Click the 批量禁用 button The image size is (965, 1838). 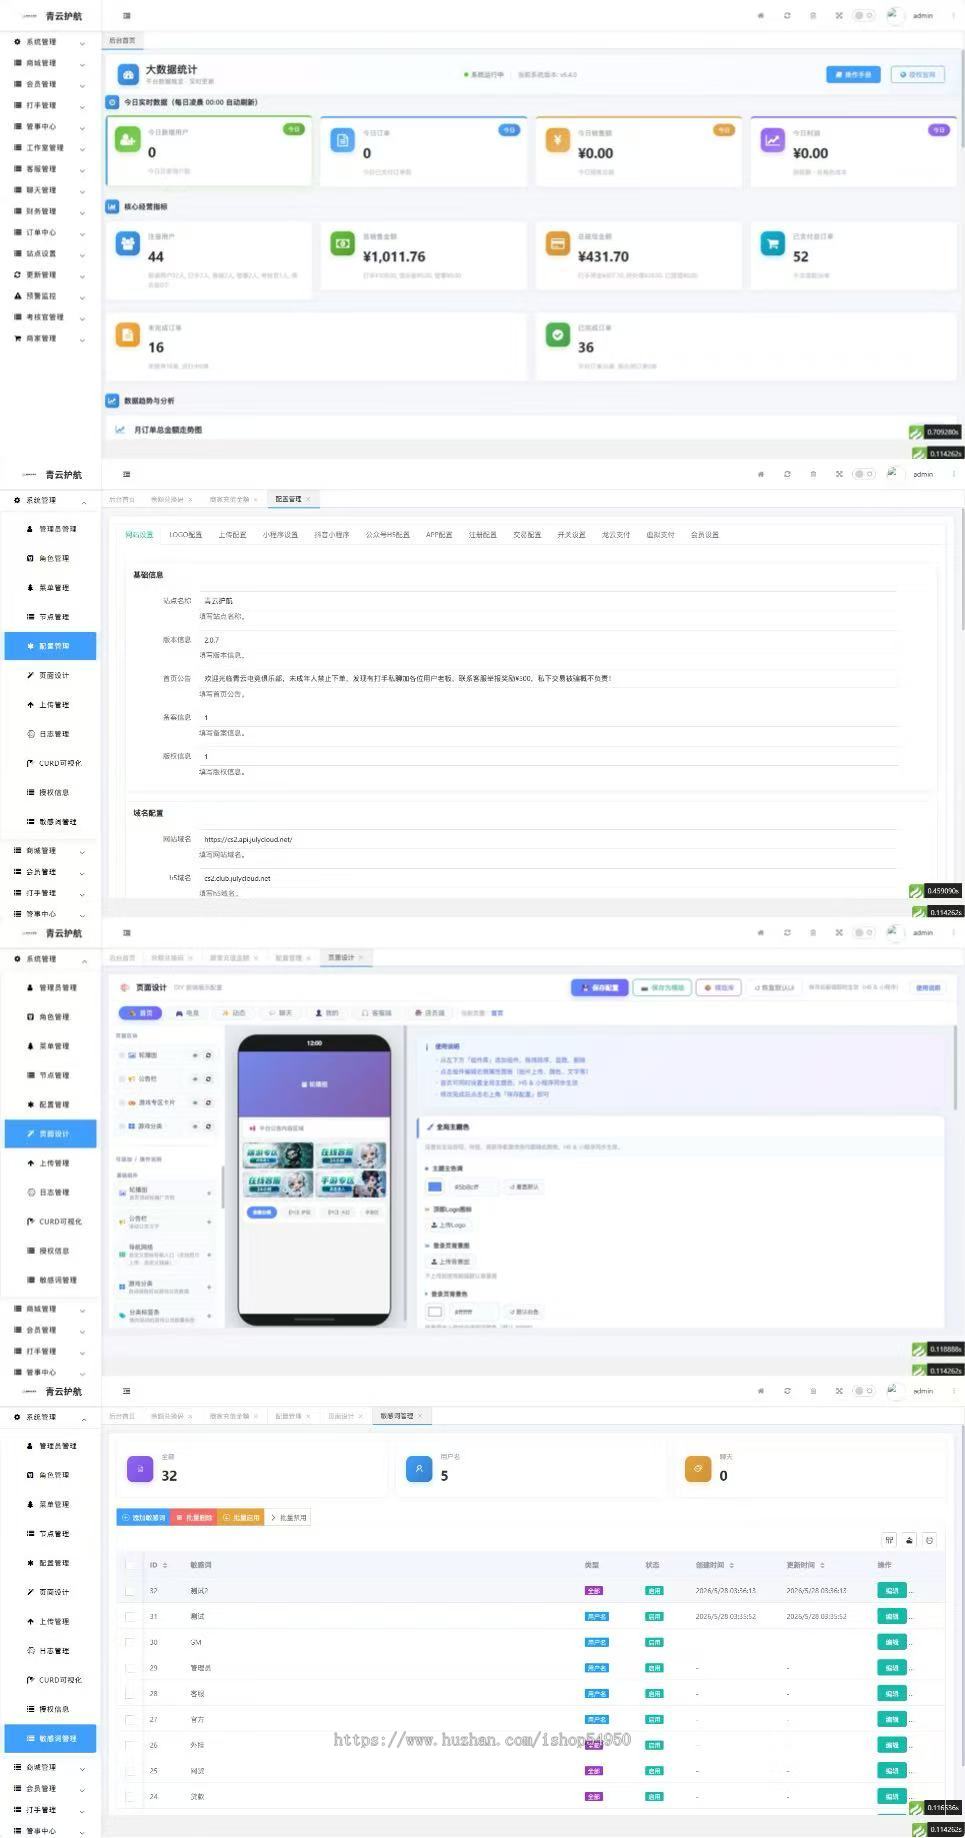[288, 1518]
